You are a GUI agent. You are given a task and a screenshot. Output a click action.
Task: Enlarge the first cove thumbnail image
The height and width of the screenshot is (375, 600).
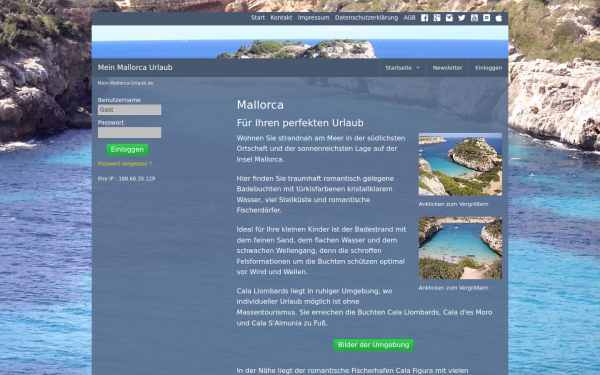[460, 164]
